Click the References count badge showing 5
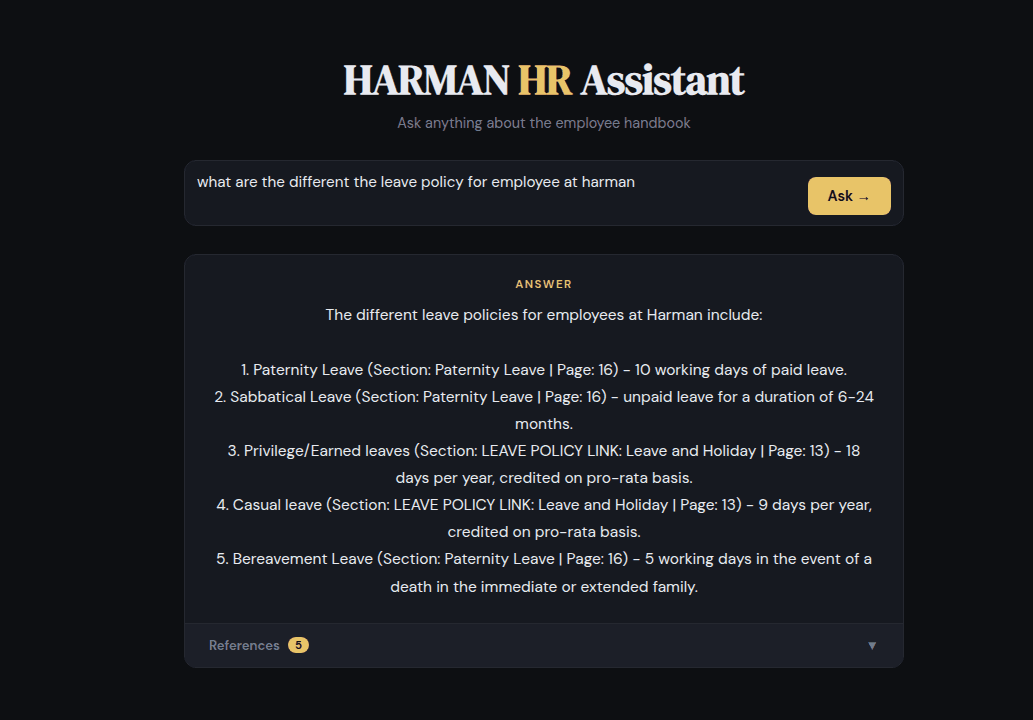Screen dimensions: 1033x720 [x=298, y=645]
